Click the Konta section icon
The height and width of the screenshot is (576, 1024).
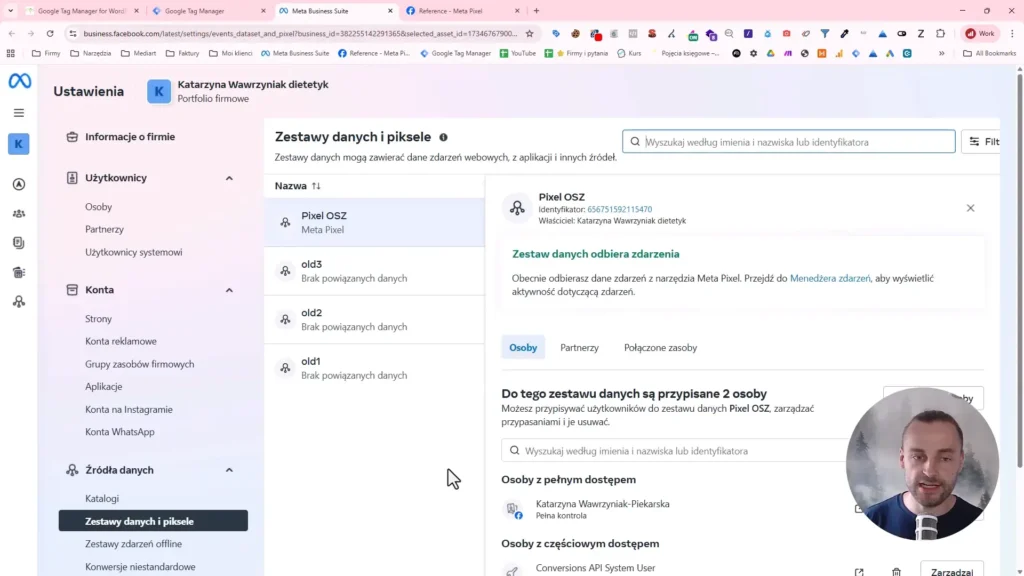click(x=72, y=289)
